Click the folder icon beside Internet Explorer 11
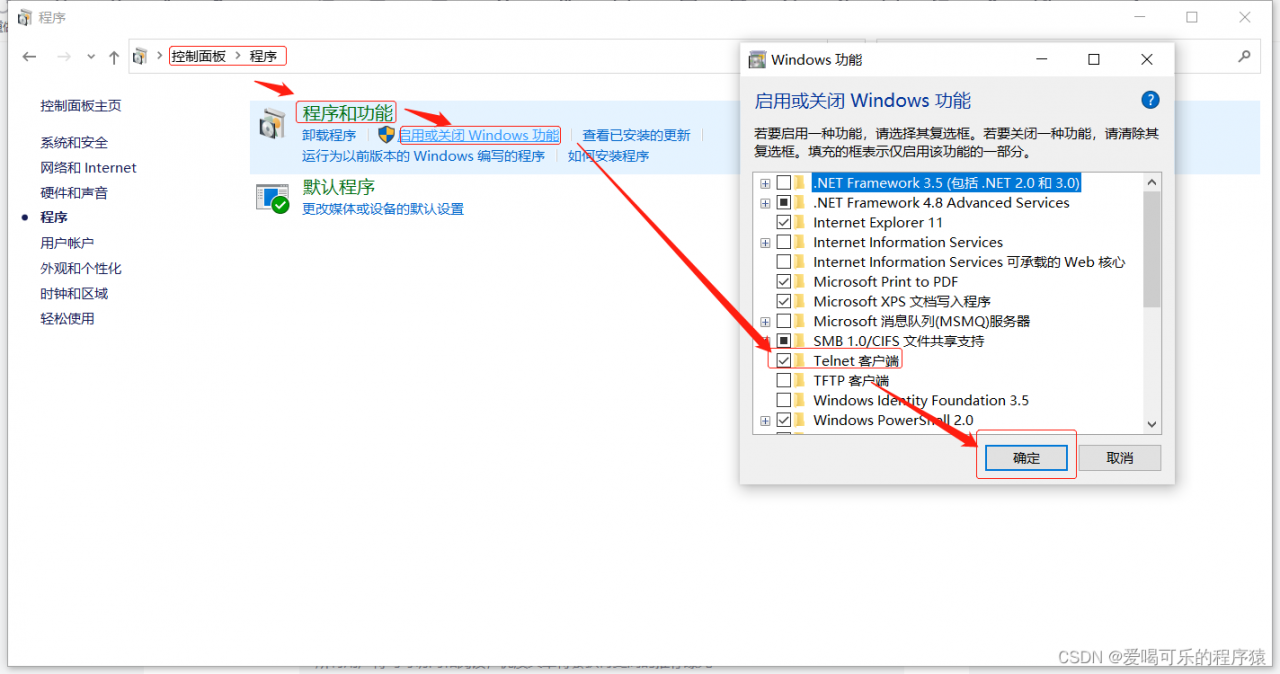 pos(800,222)
